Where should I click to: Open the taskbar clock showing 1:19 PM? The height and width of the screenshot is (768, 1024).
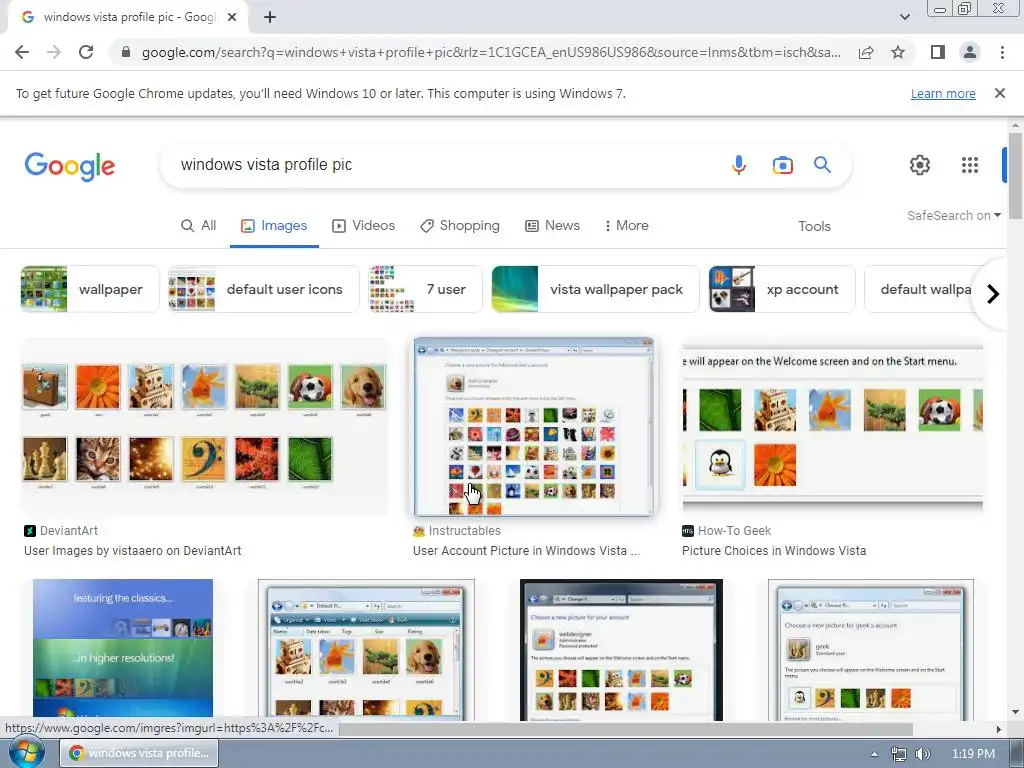pyautogui.click(x=973, y=754)
